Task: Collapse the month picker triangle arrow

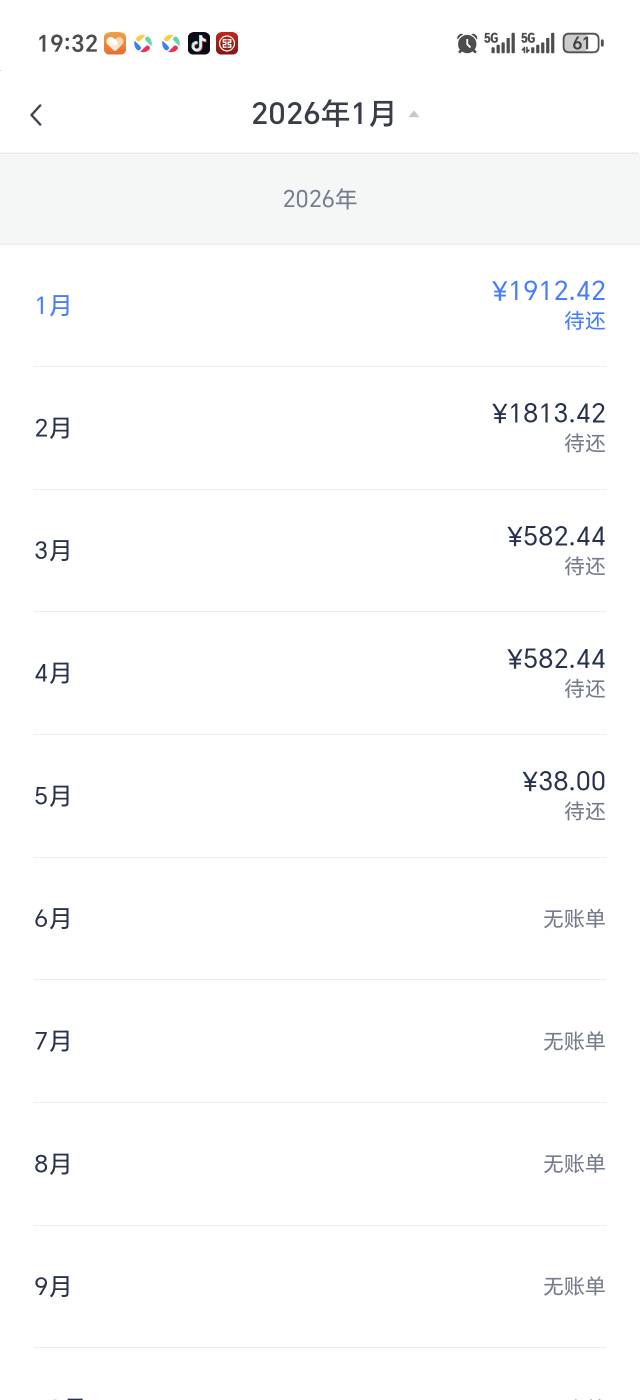Action: [414, 114]
